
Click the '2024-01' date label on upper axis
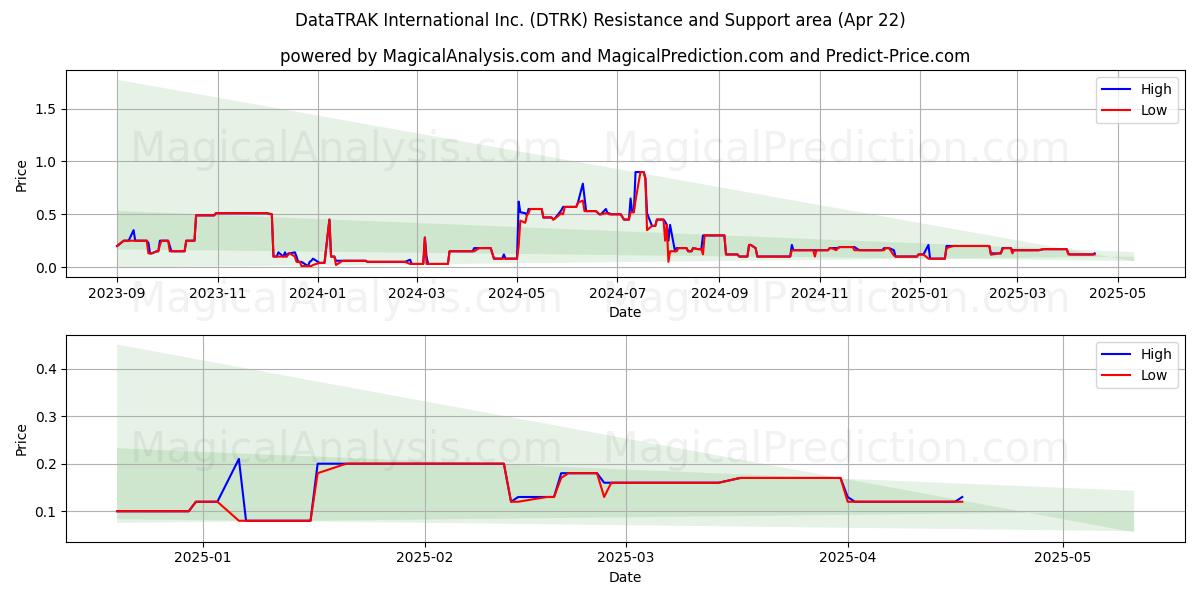[x=318, y=294]
